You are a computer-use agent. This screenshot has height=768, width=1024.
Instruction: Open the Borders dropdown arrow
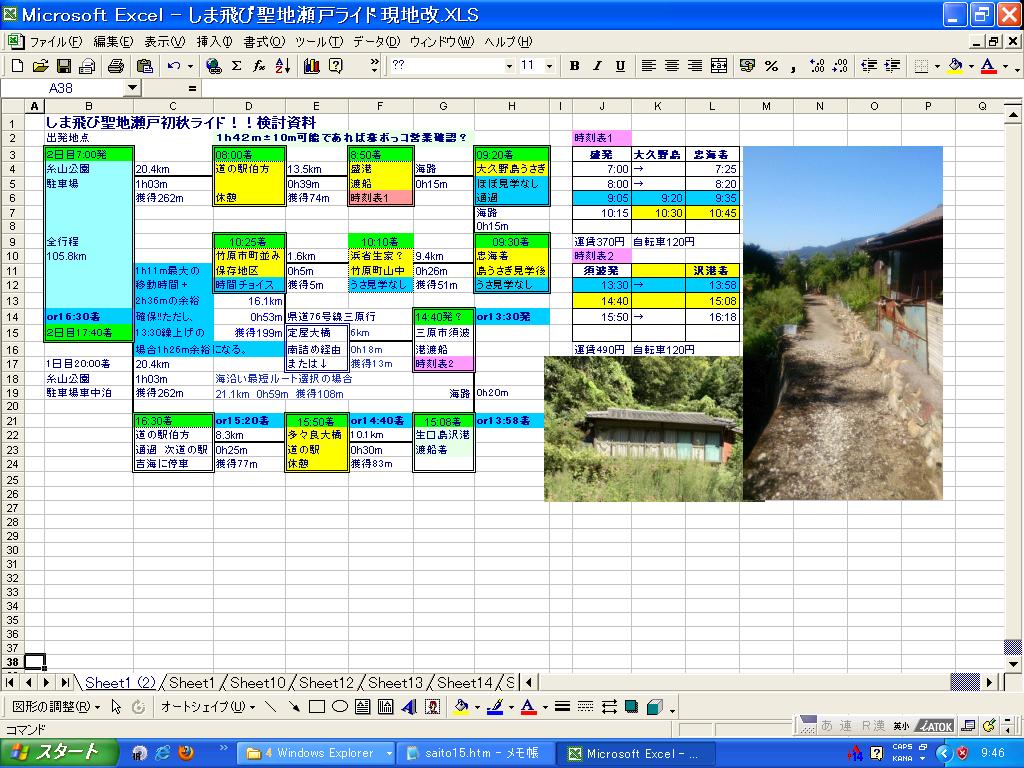pos(937,66)
